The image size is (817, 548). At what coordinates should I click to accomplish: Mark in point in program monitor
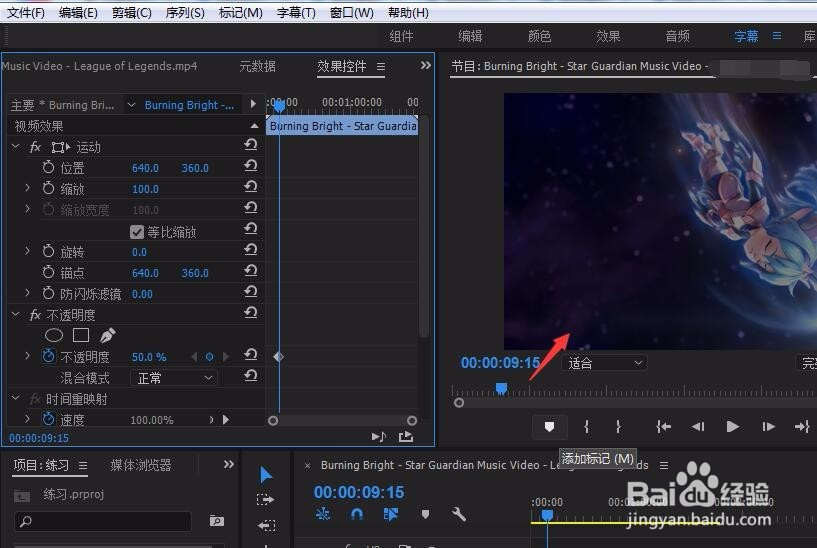587,427
